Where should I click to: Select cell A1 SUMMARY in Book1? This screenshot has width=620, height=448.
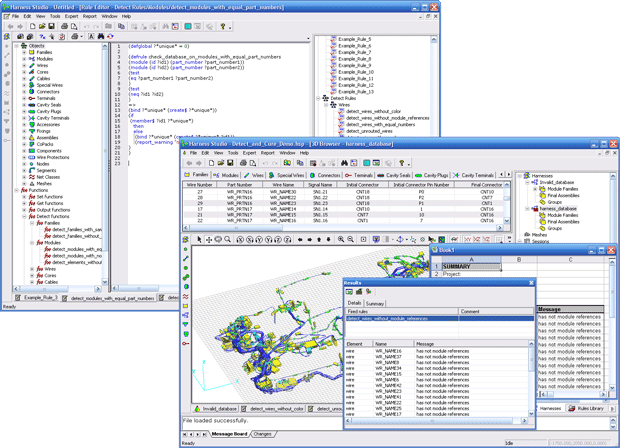(471, 267)
